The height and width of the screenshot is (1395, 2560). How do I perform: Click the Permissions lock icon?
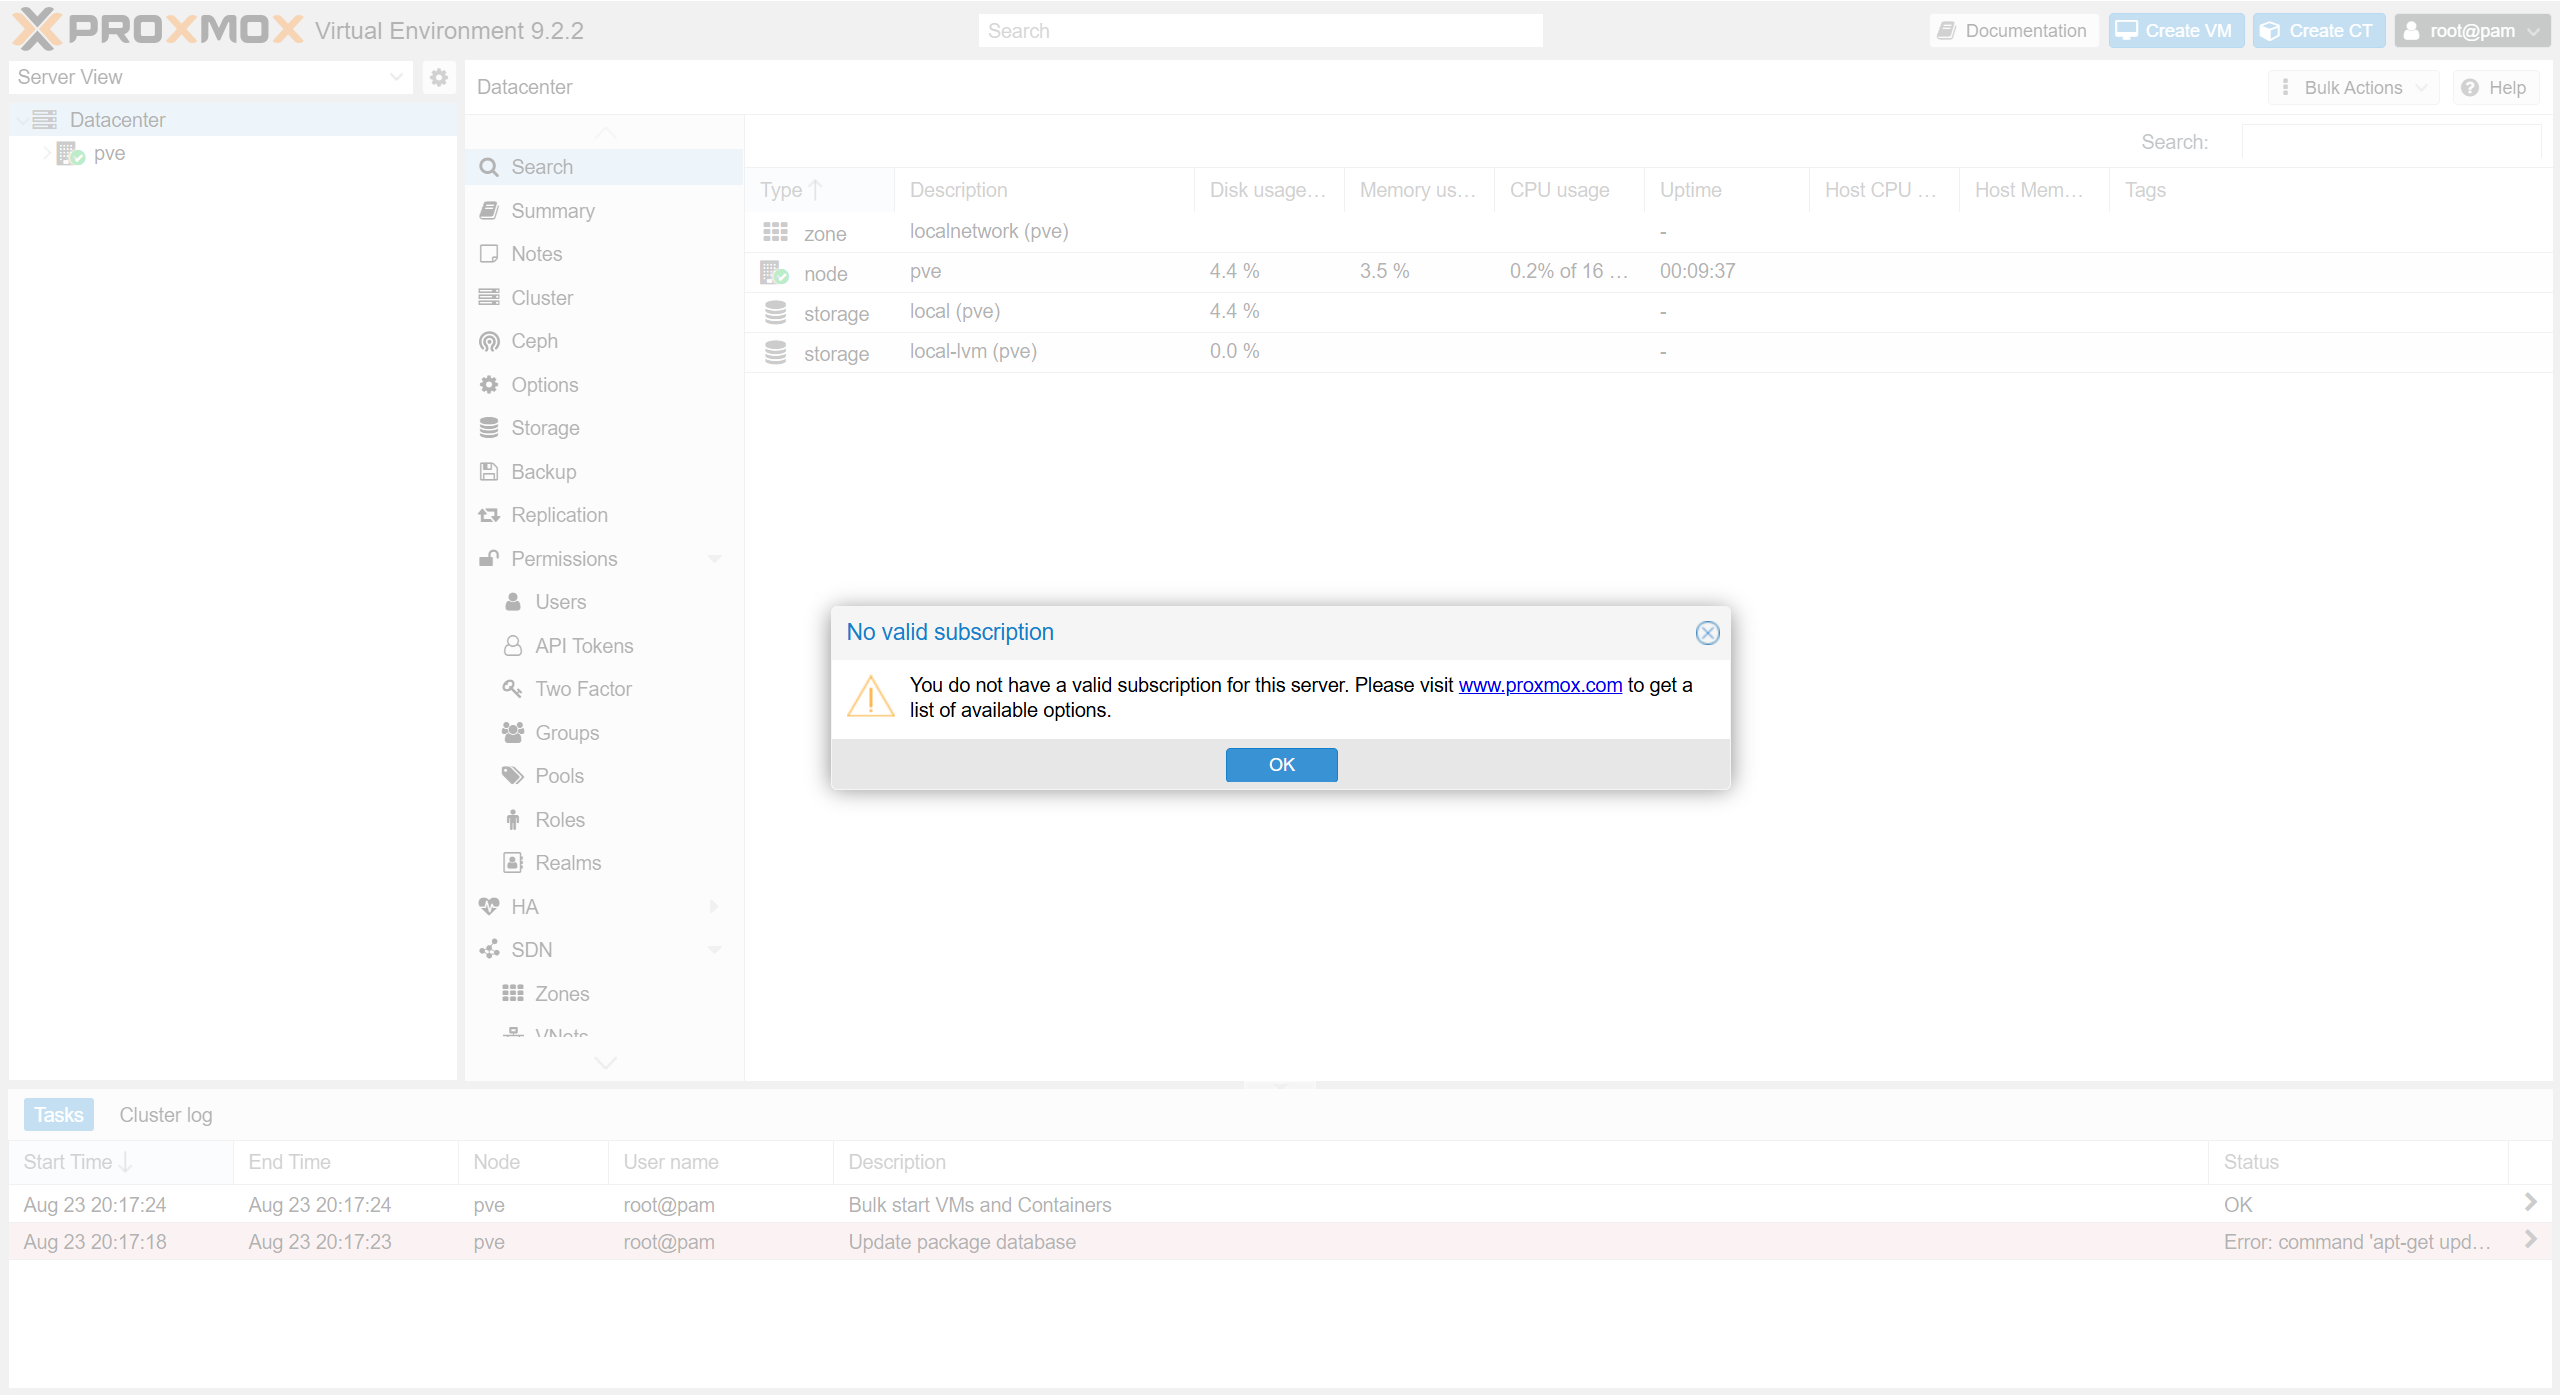(x=489, y=559)
